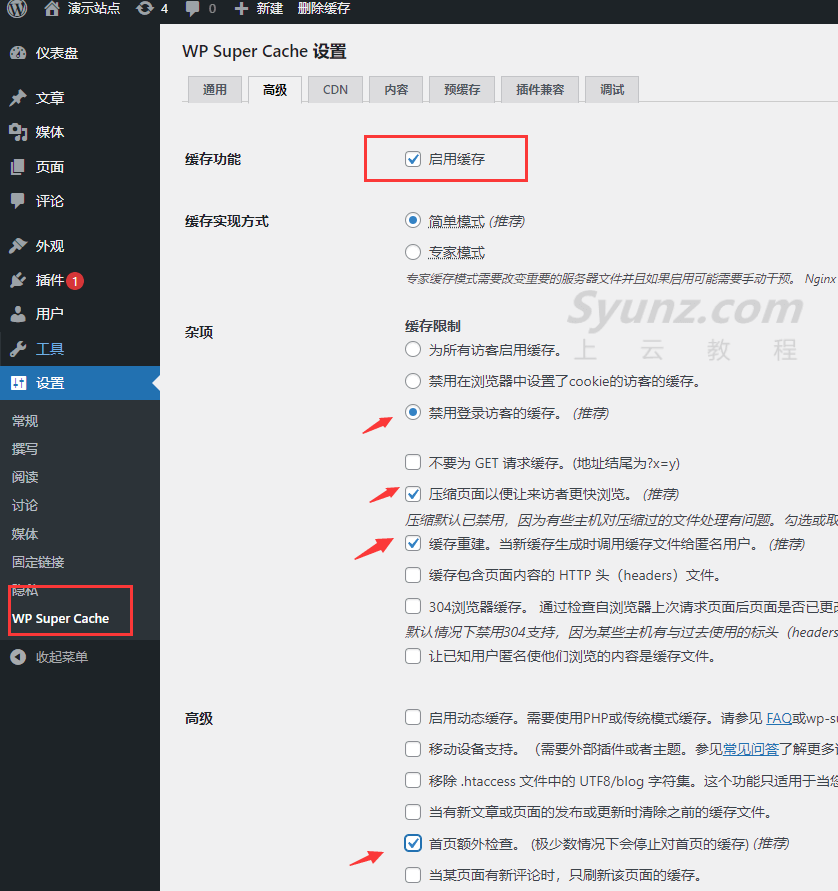Toggle the 首页额外检查 checkbox
Image resolution: width=838 pixels, height=891 pixels.
coord(413,843)
